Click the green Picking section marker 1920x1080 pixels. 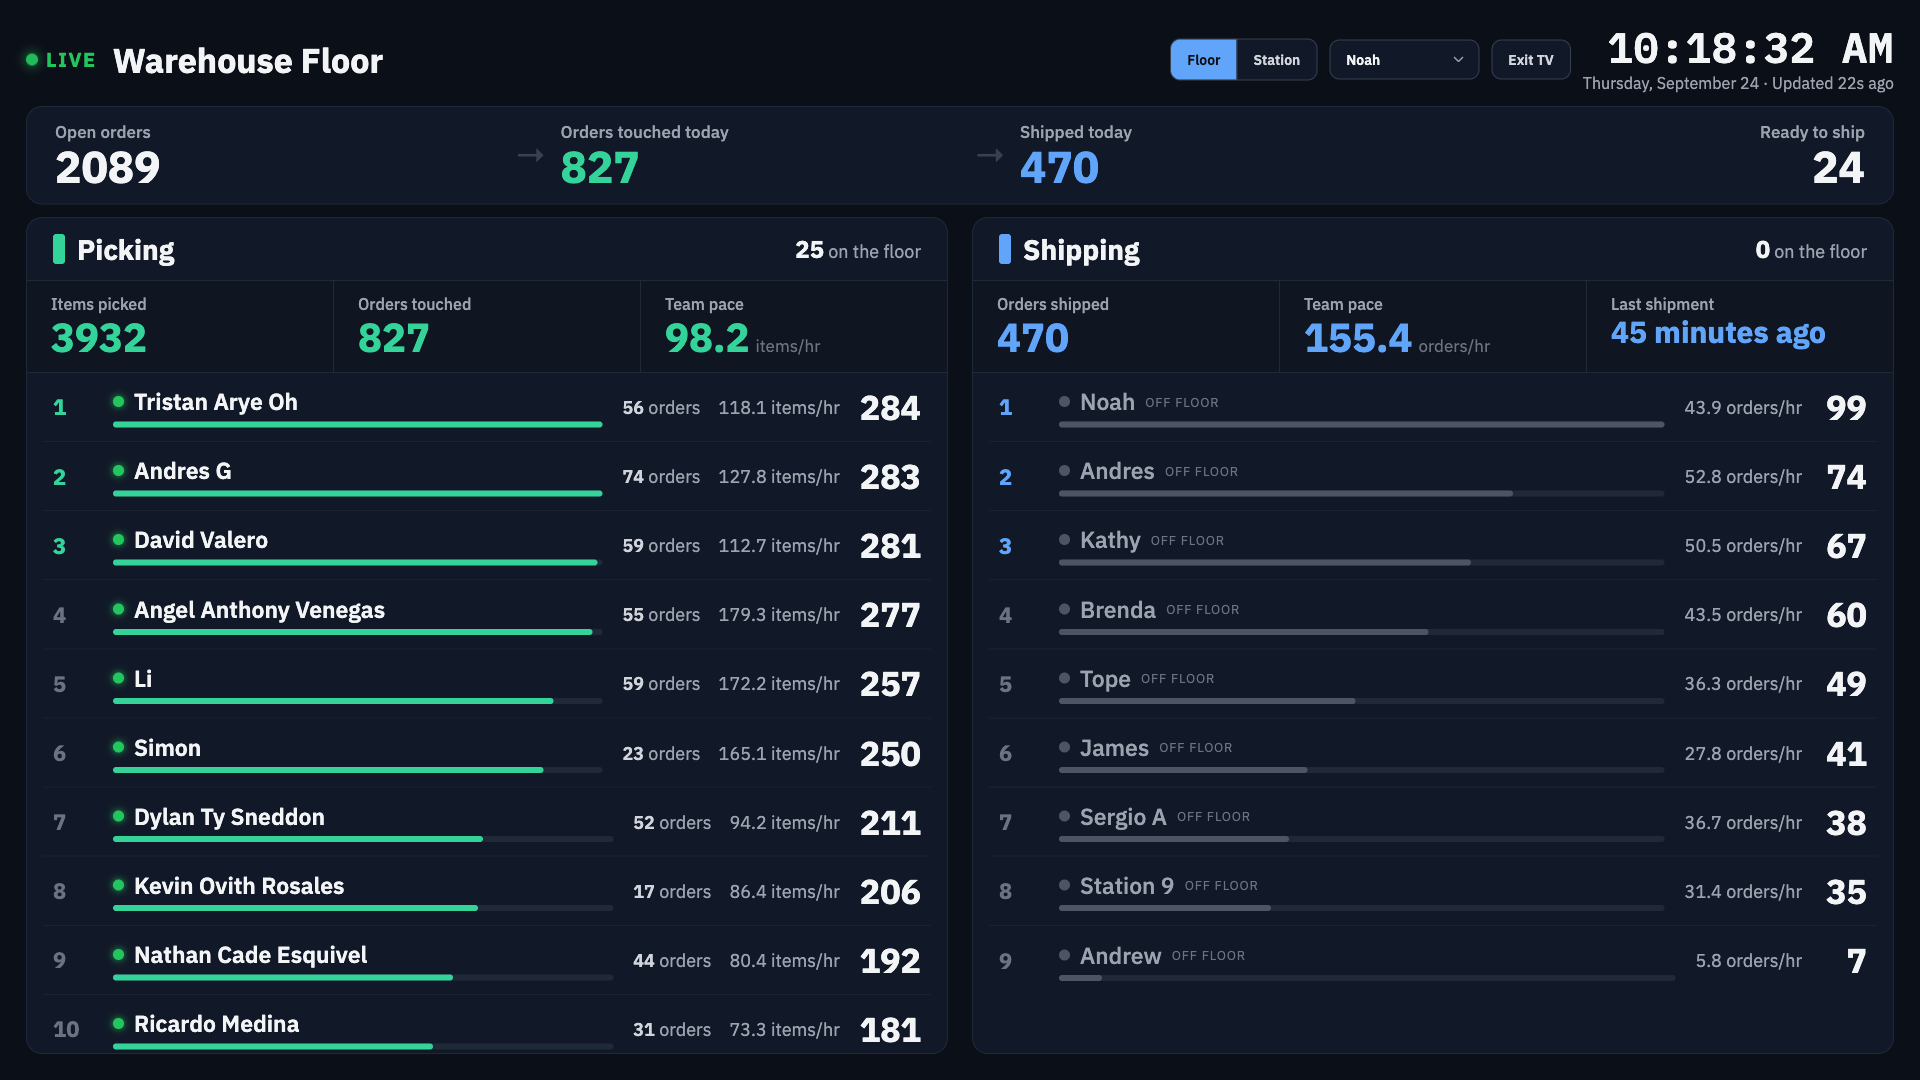click(x=59, y=249)
